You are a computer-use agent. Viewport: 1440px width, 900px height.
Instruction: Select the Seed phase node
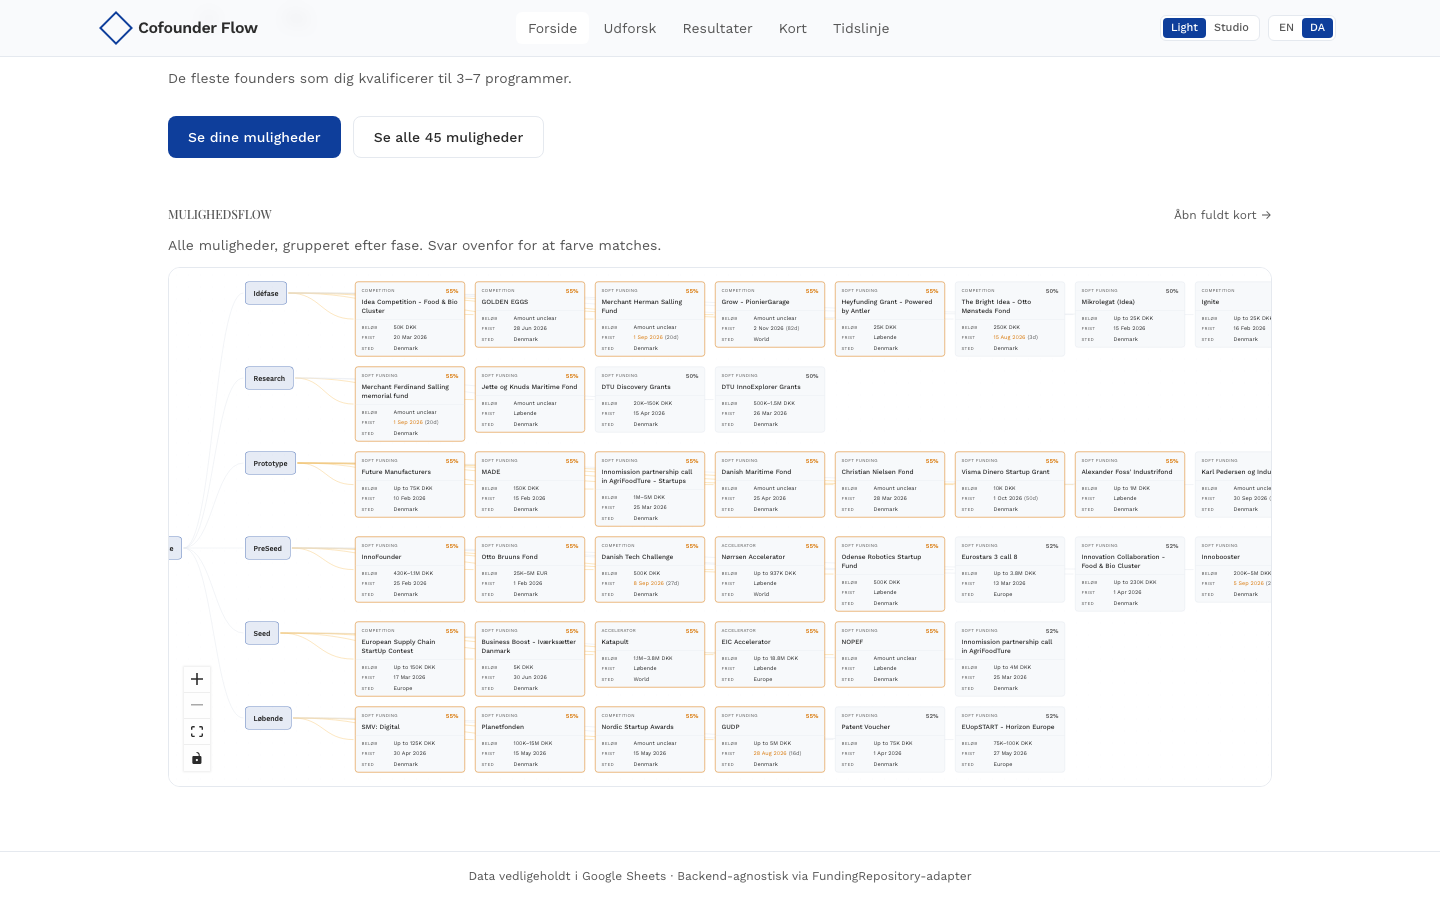(262, 633)
